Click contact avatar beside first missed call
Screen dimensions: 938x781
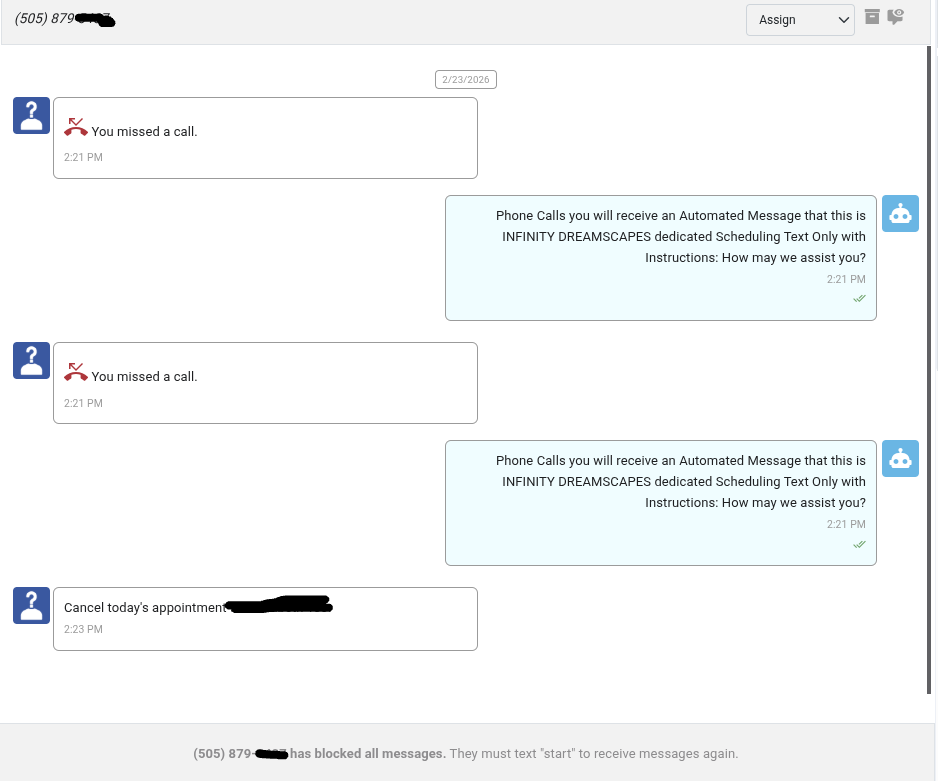31,115
